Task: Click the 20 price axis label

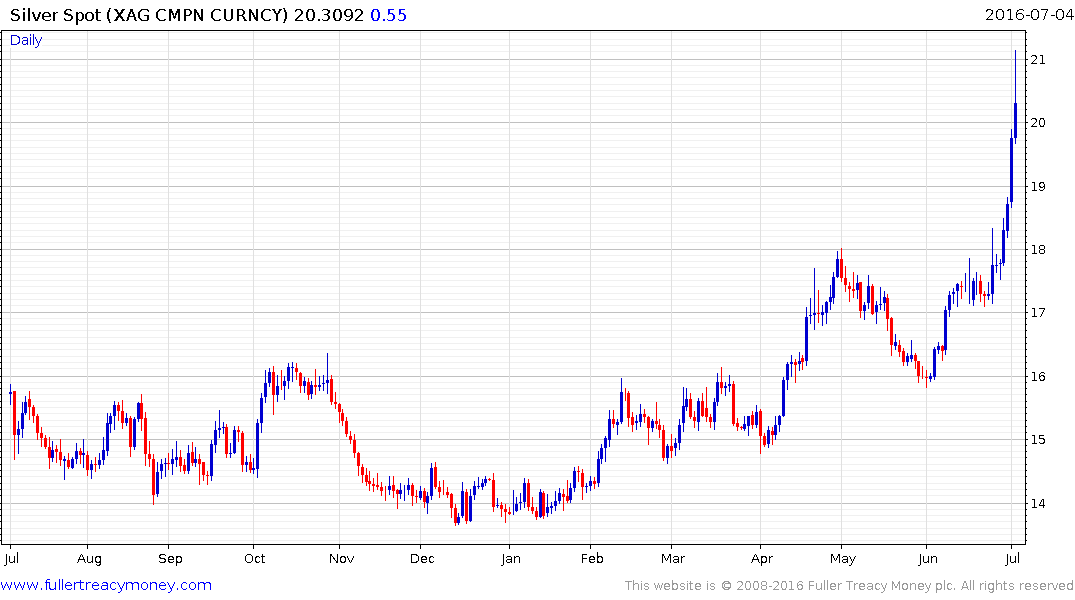Action: point(1038,123)
